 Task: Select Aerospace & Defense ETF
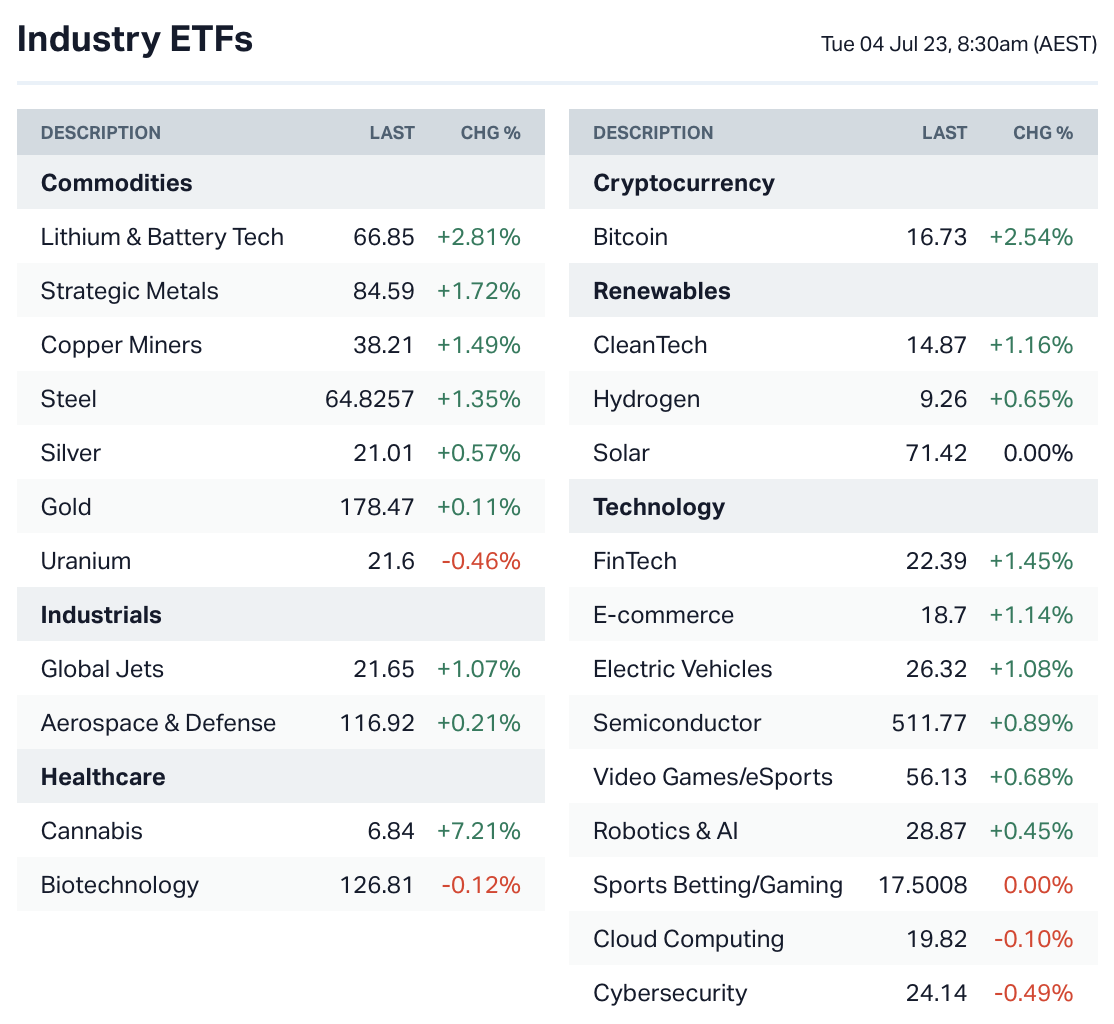[x=158, y=723]
